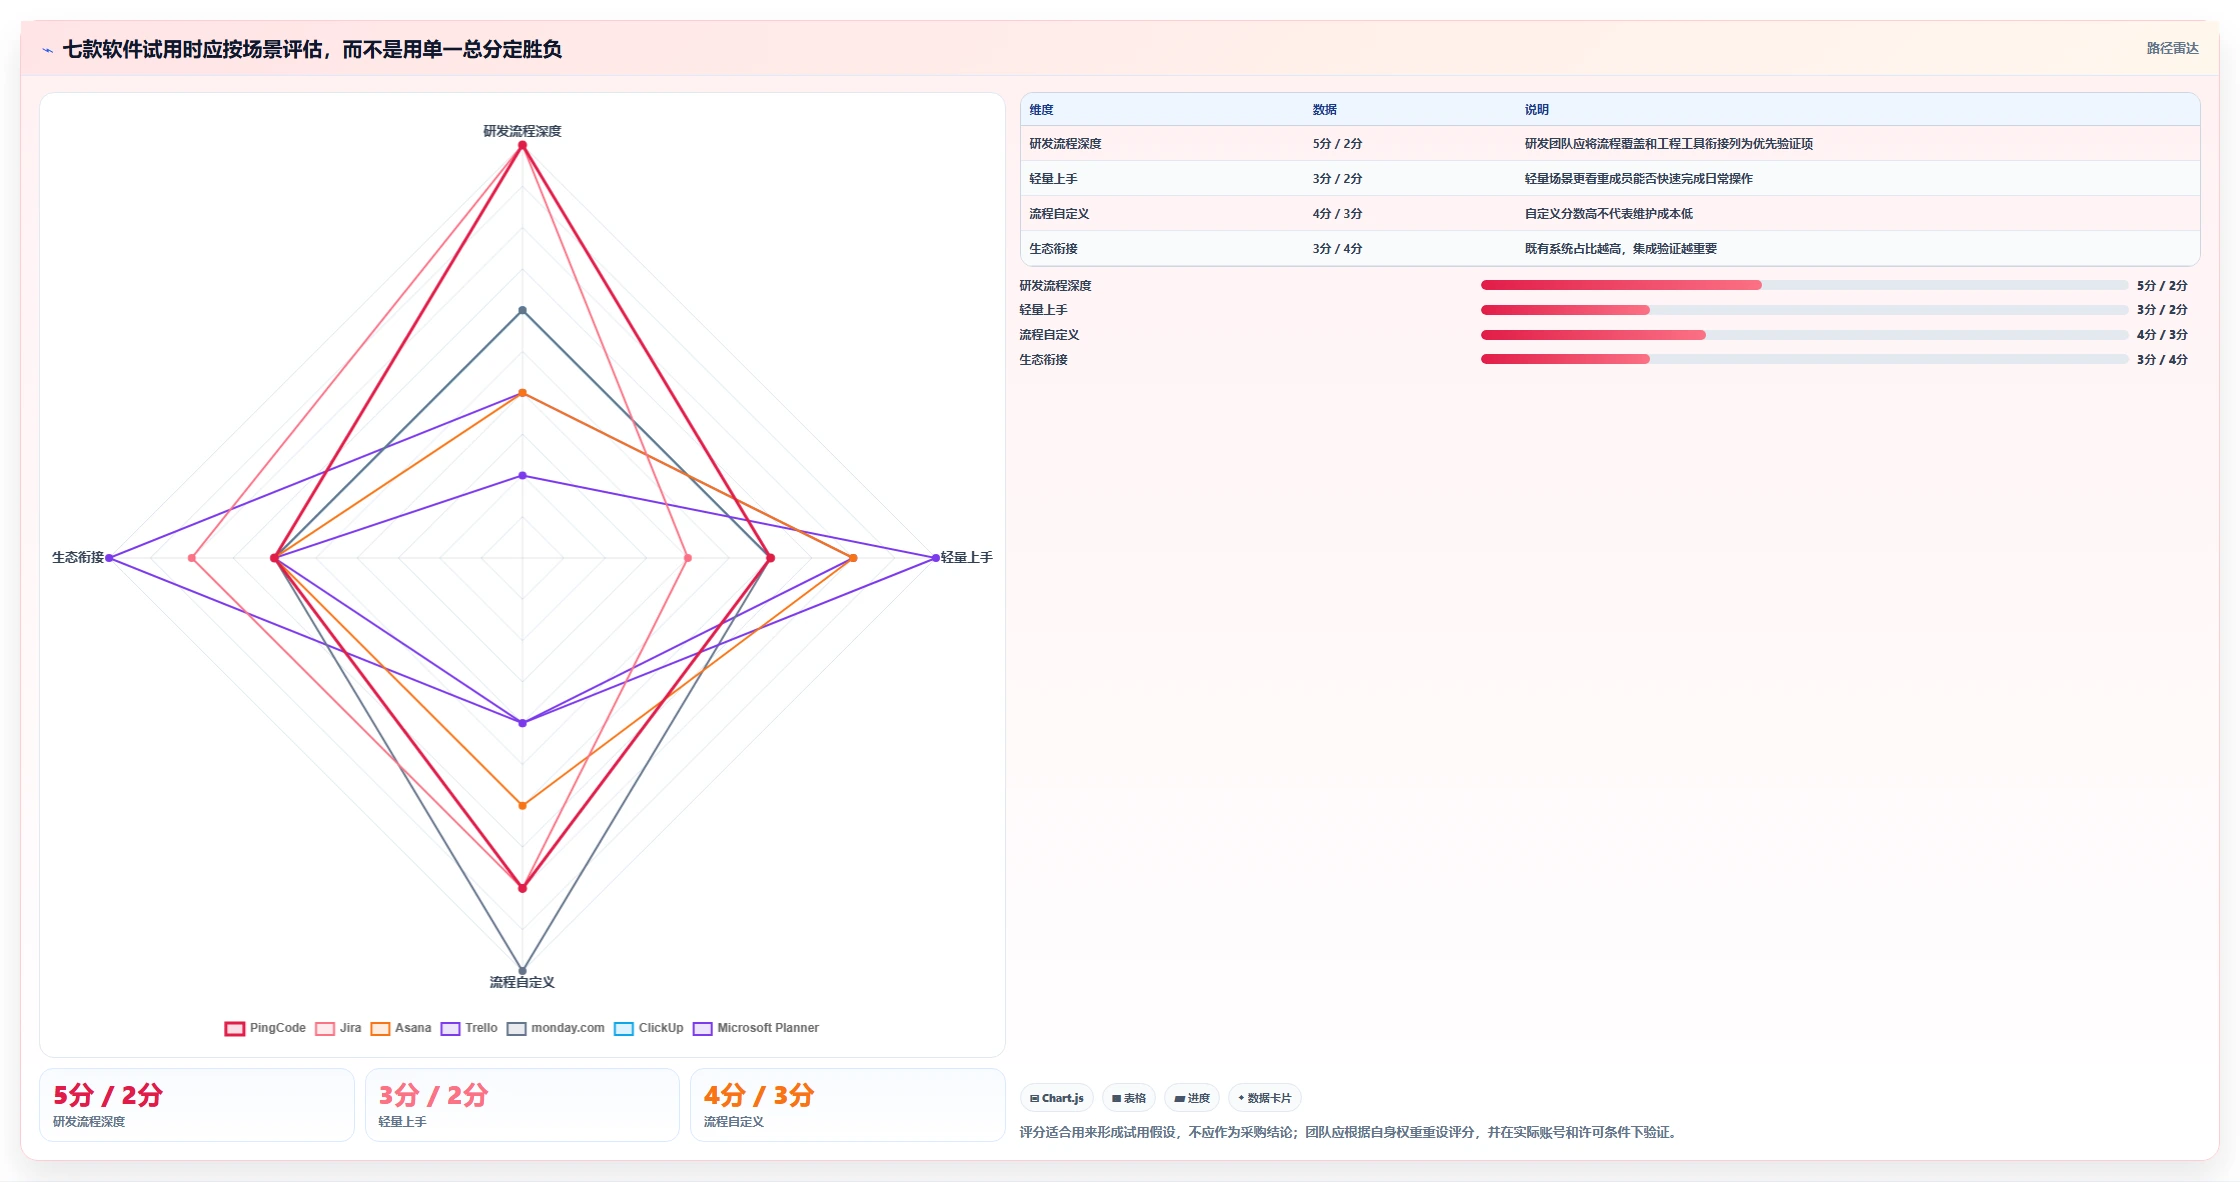This screenshot has height=1182, width=2240.
Task: Click the 路径雷达 label in the header
Action: point(2172,48)
